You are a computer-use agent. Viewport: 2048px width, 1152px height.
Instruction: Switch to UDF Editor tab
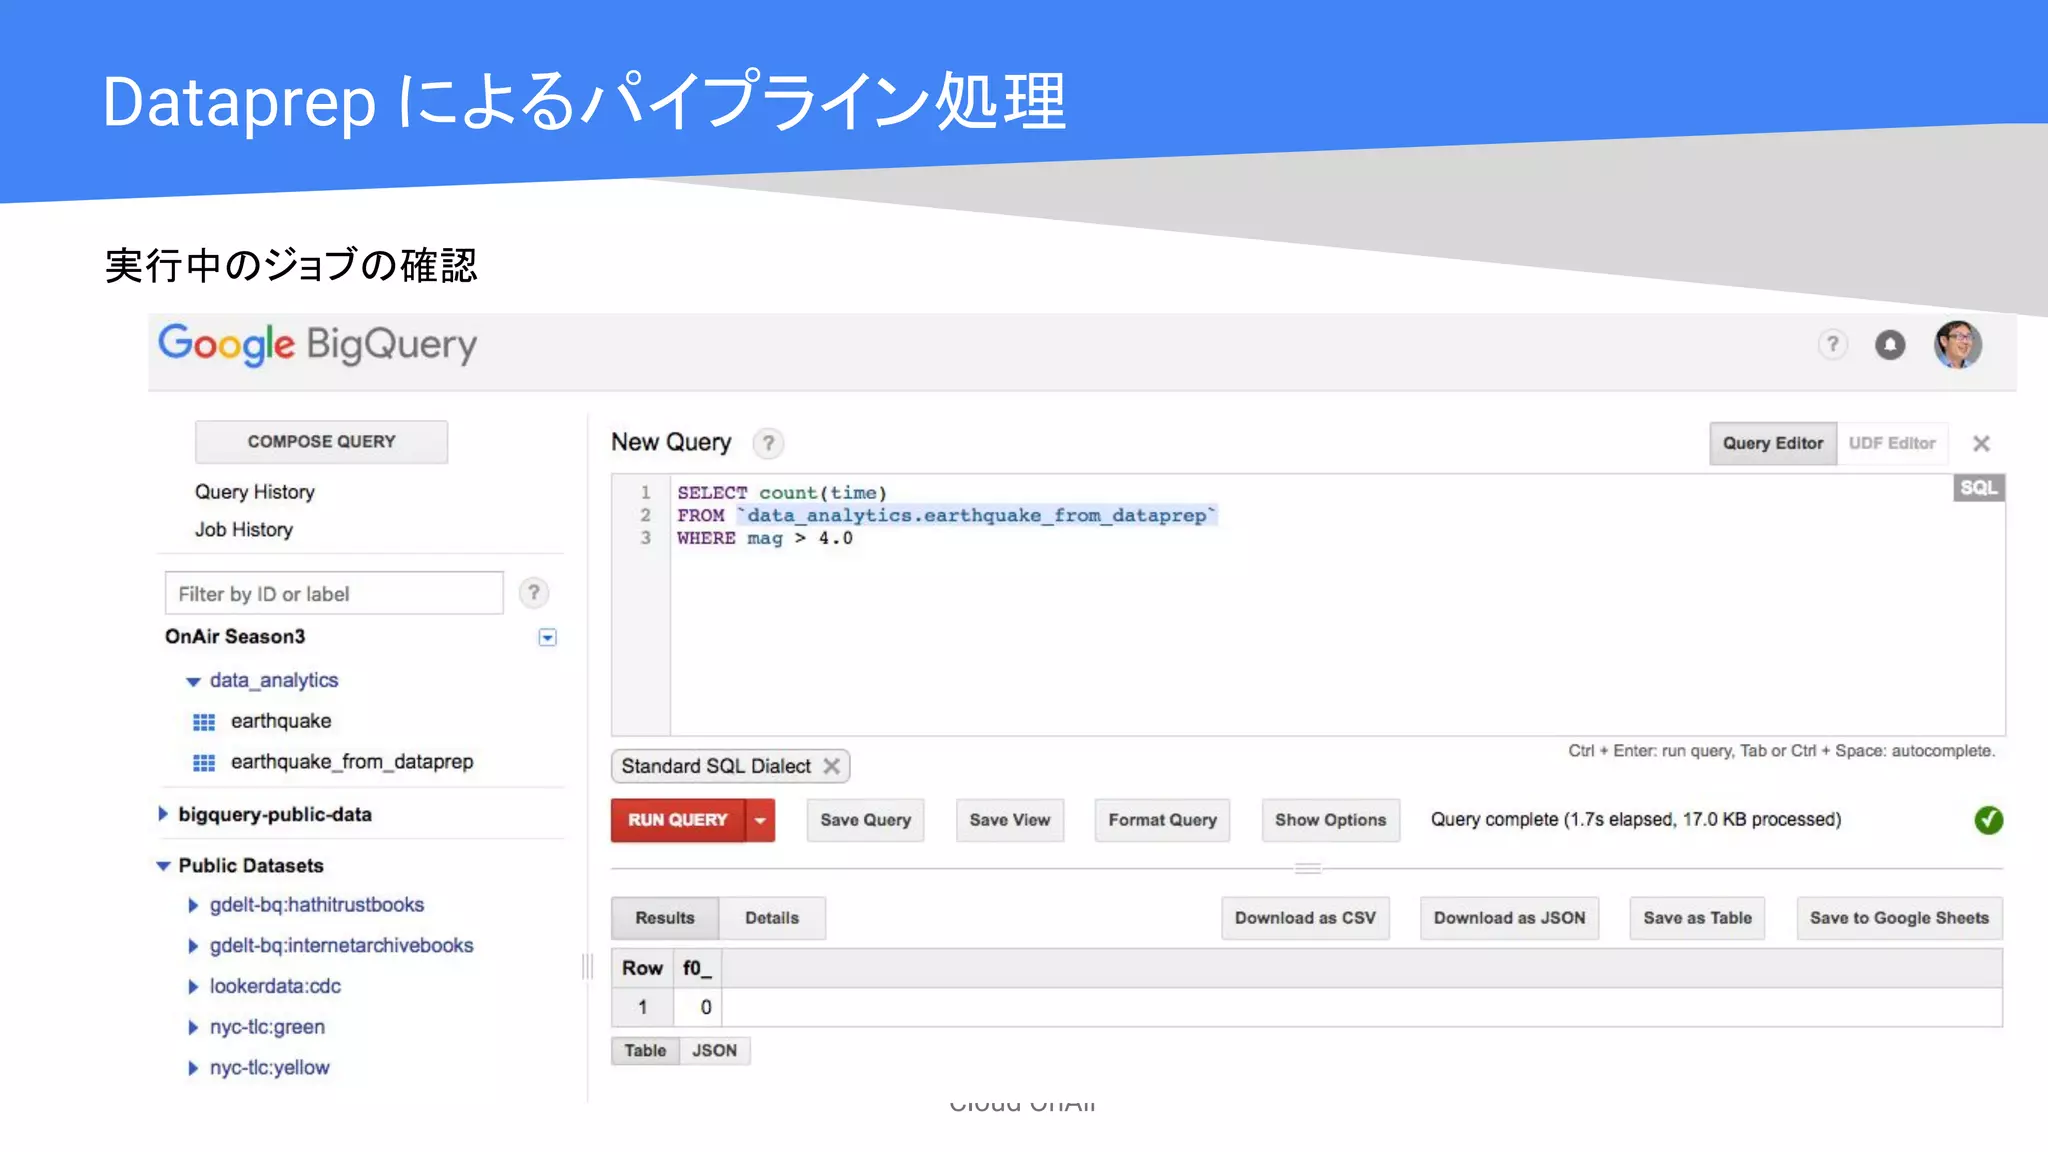click(1892, 443)
